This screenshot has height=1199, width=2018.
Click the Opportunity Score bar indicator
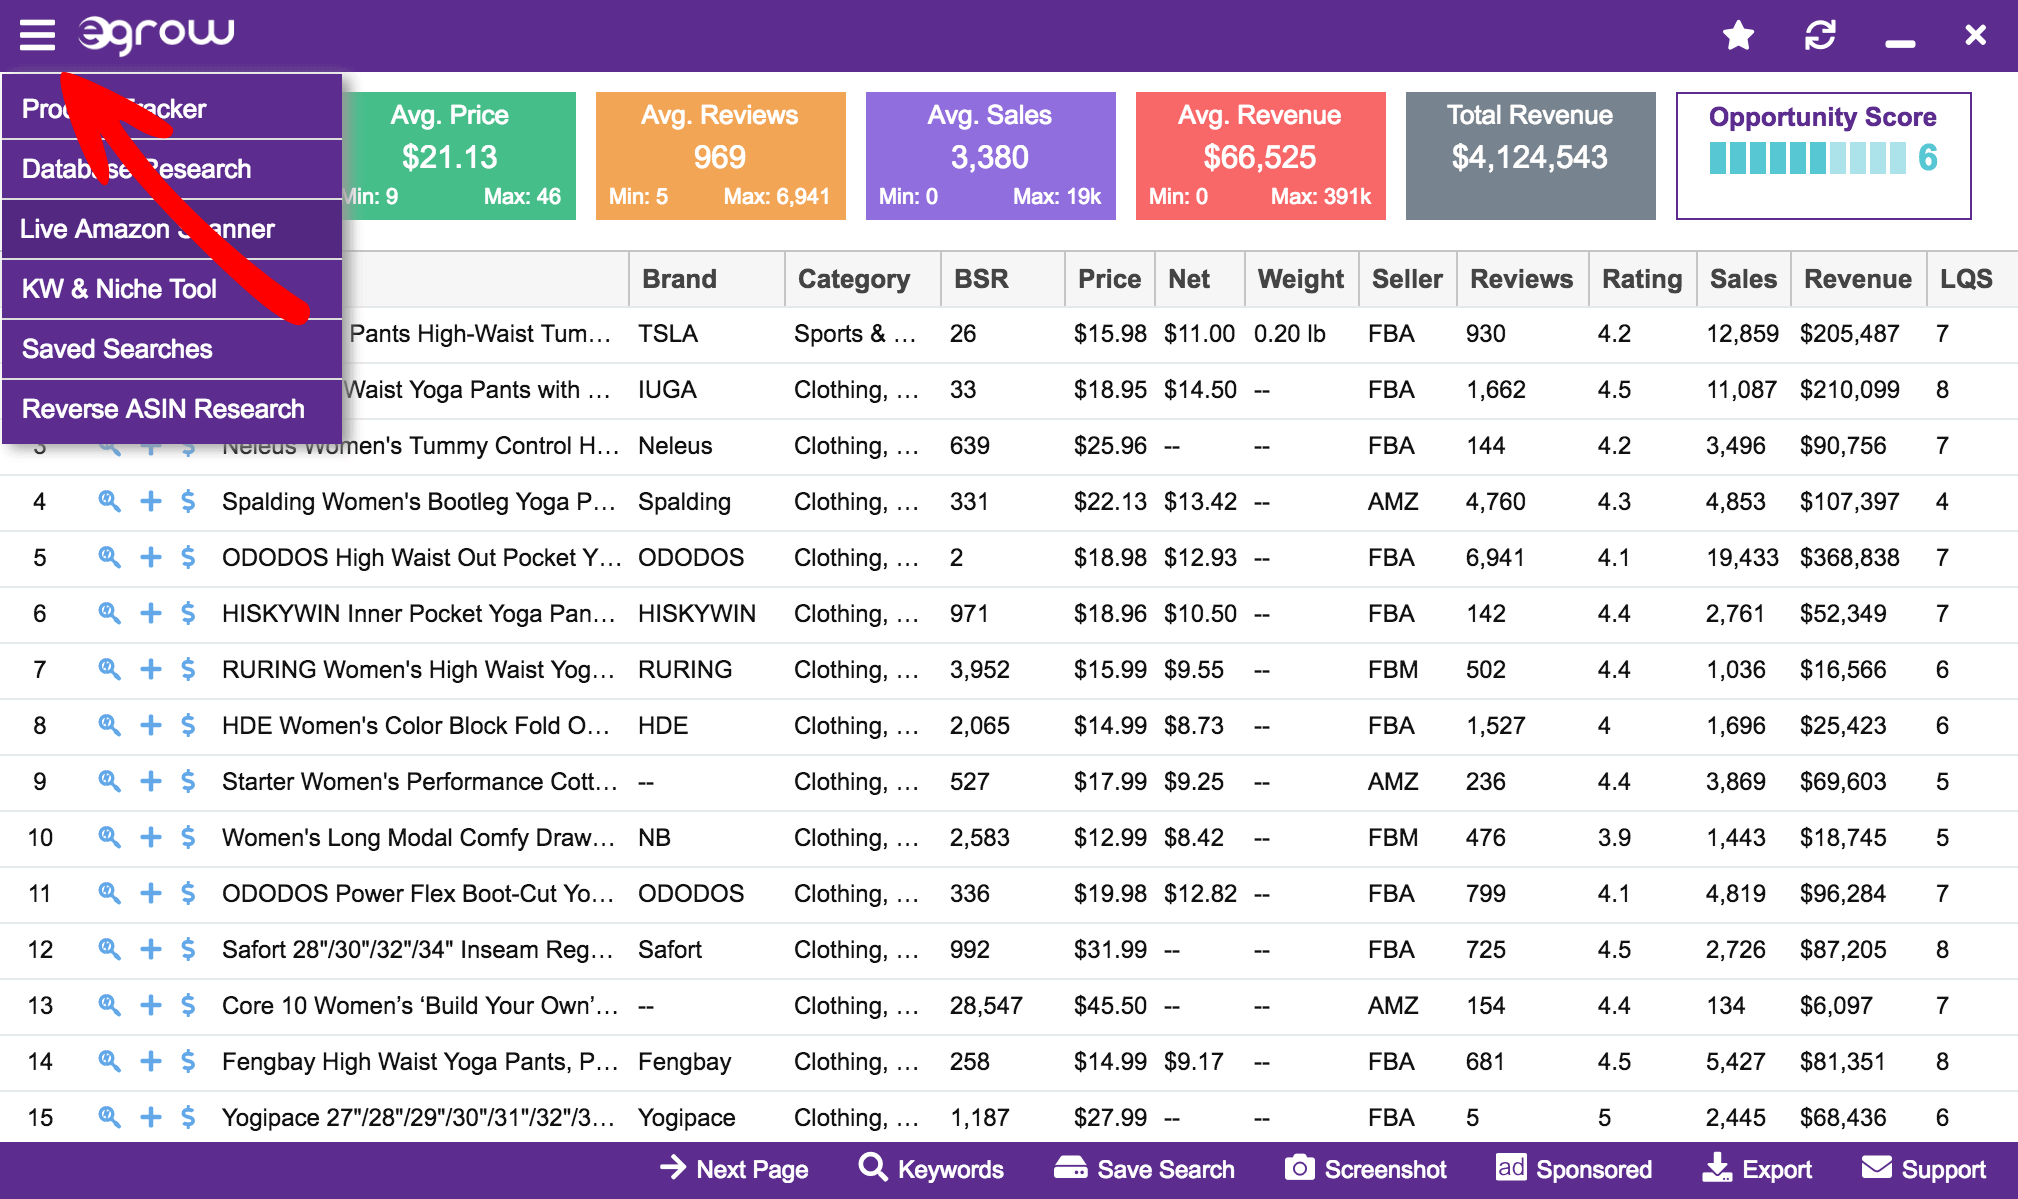(x=1807, y=158)
